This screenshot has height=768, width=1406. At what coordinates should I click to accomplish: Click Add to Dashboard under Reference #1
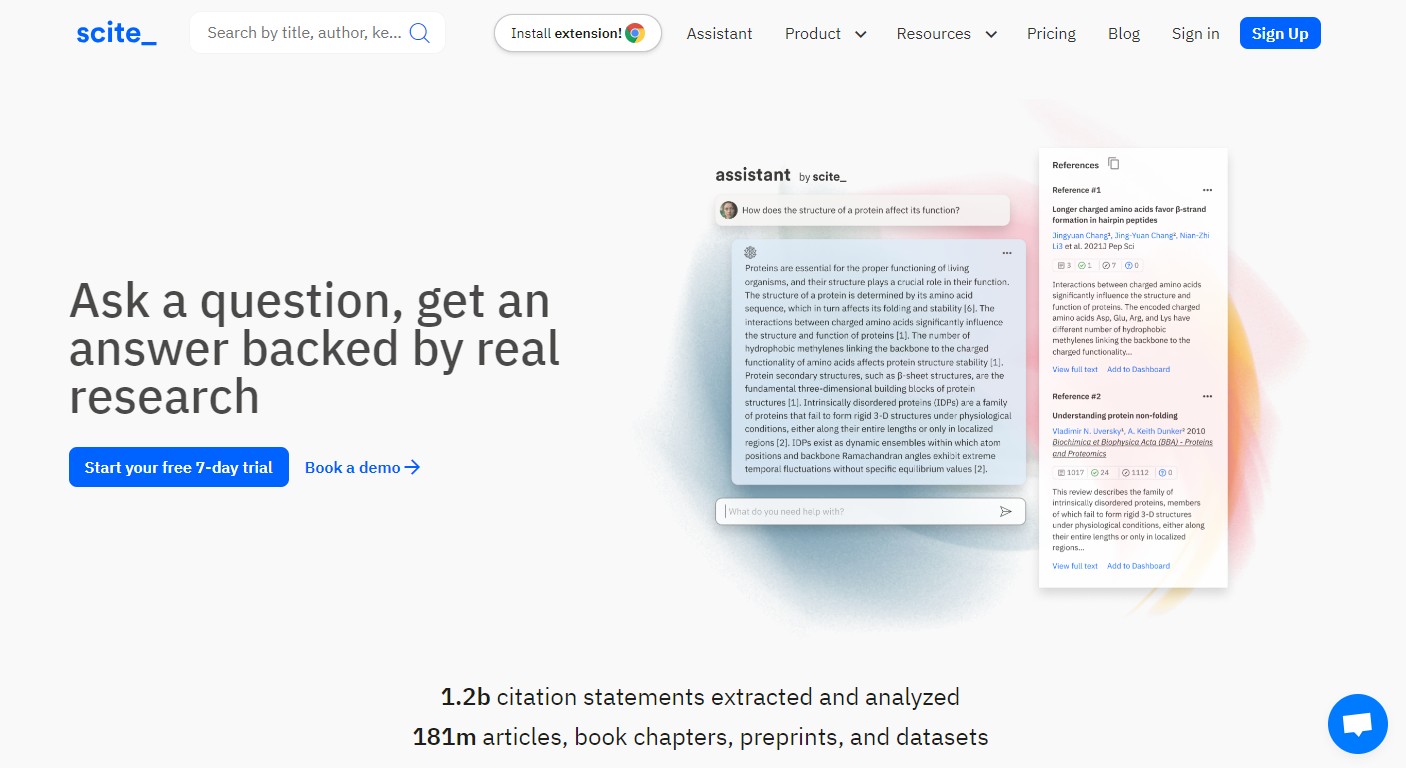click(1138, 369)
